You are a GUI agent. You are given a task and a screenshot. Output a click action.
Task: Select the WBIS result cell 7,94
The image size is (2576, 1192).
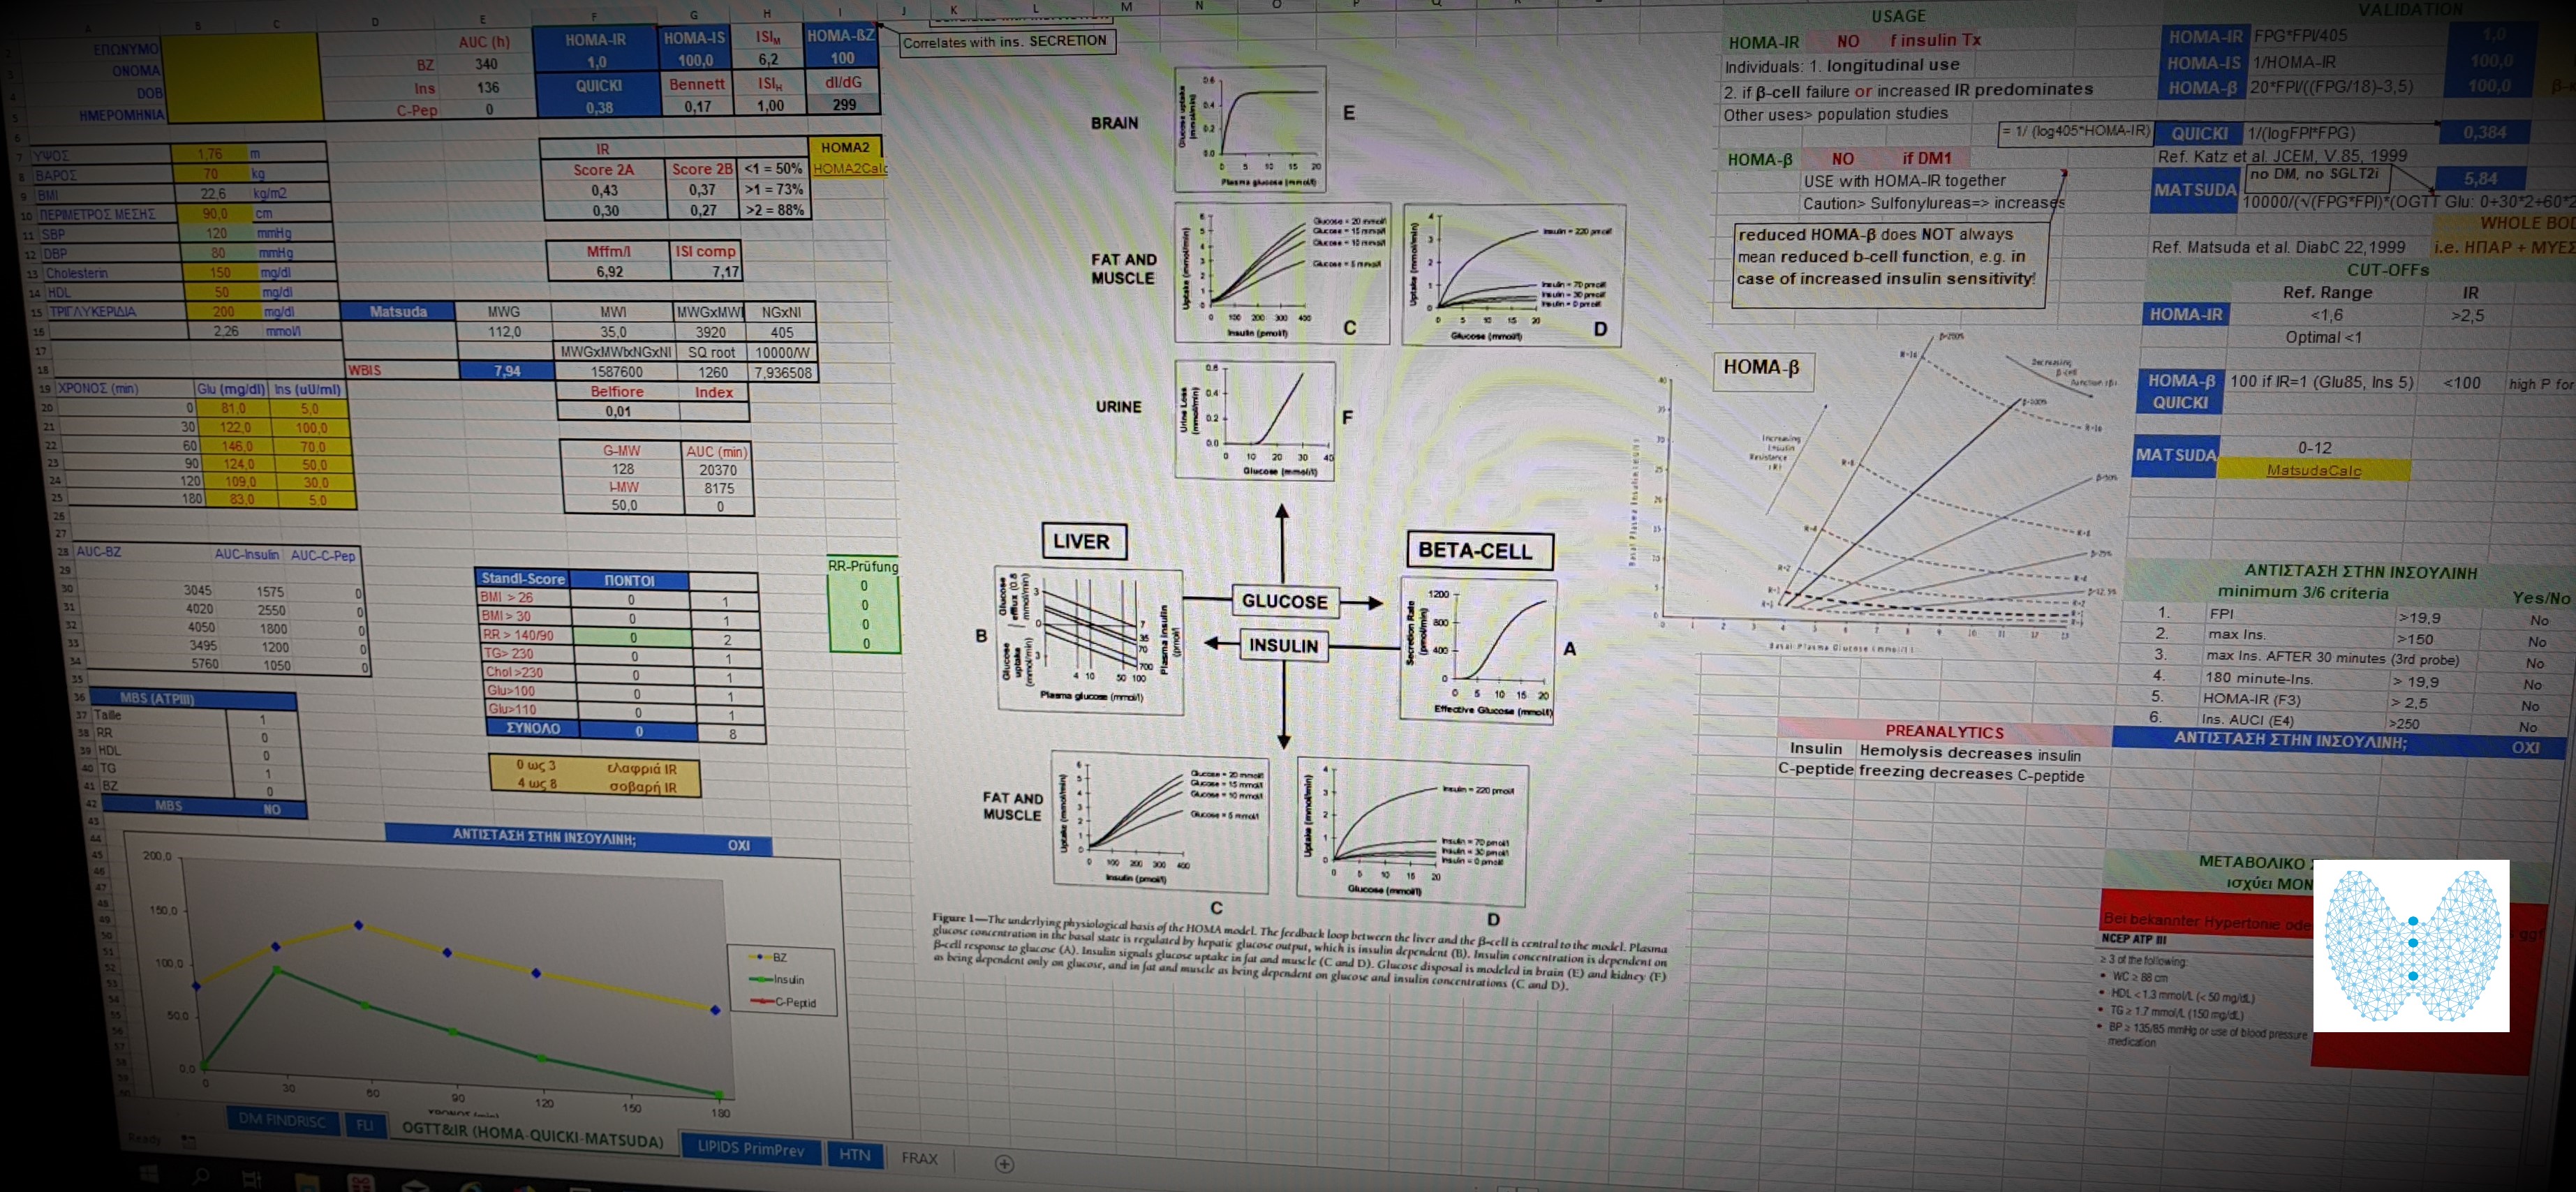[507, 371]
